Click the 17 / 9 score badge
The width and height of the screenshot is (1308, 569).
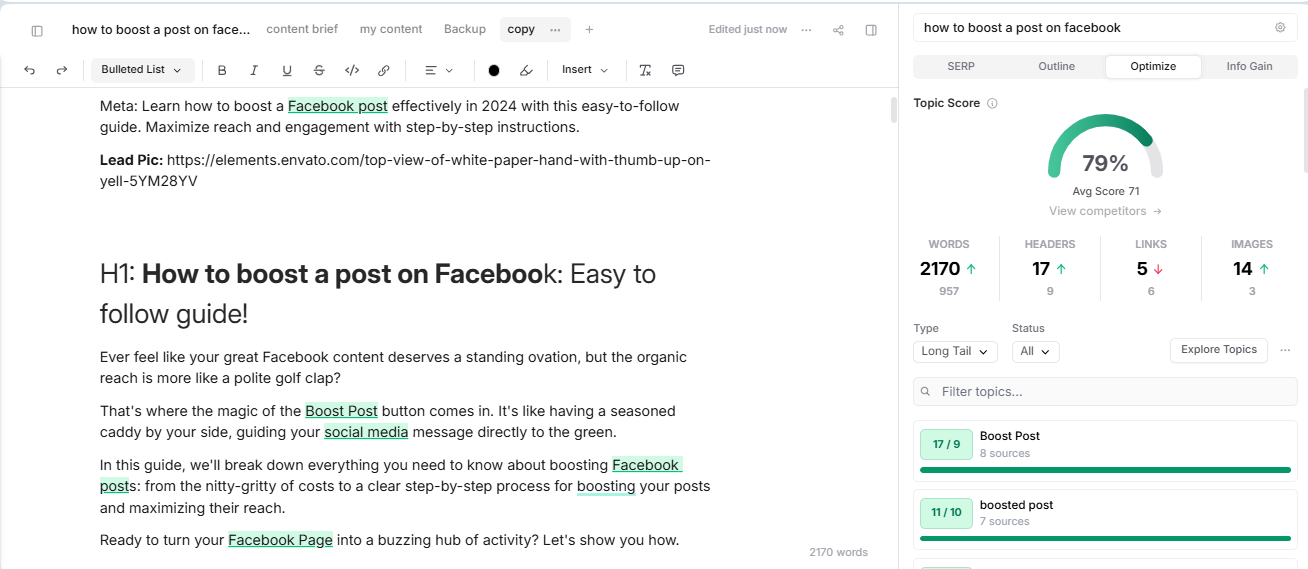(x=946, y=444)
